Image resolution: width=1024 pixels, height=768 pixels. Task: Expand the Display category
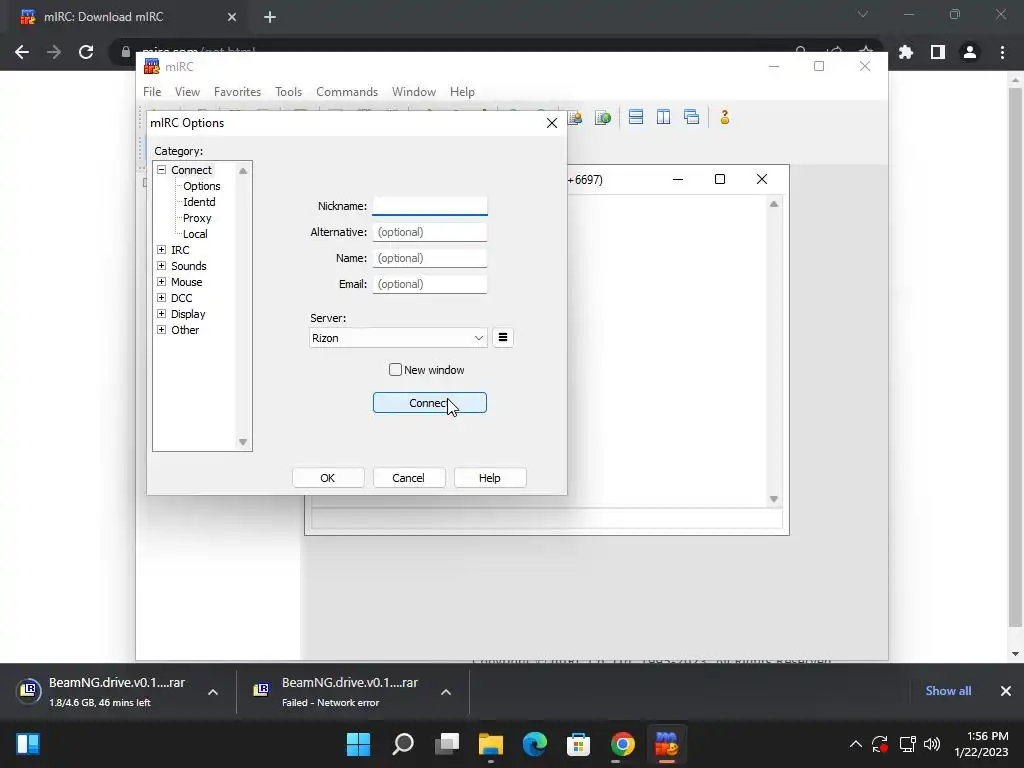pyautogui.click(x=161, y=313)
